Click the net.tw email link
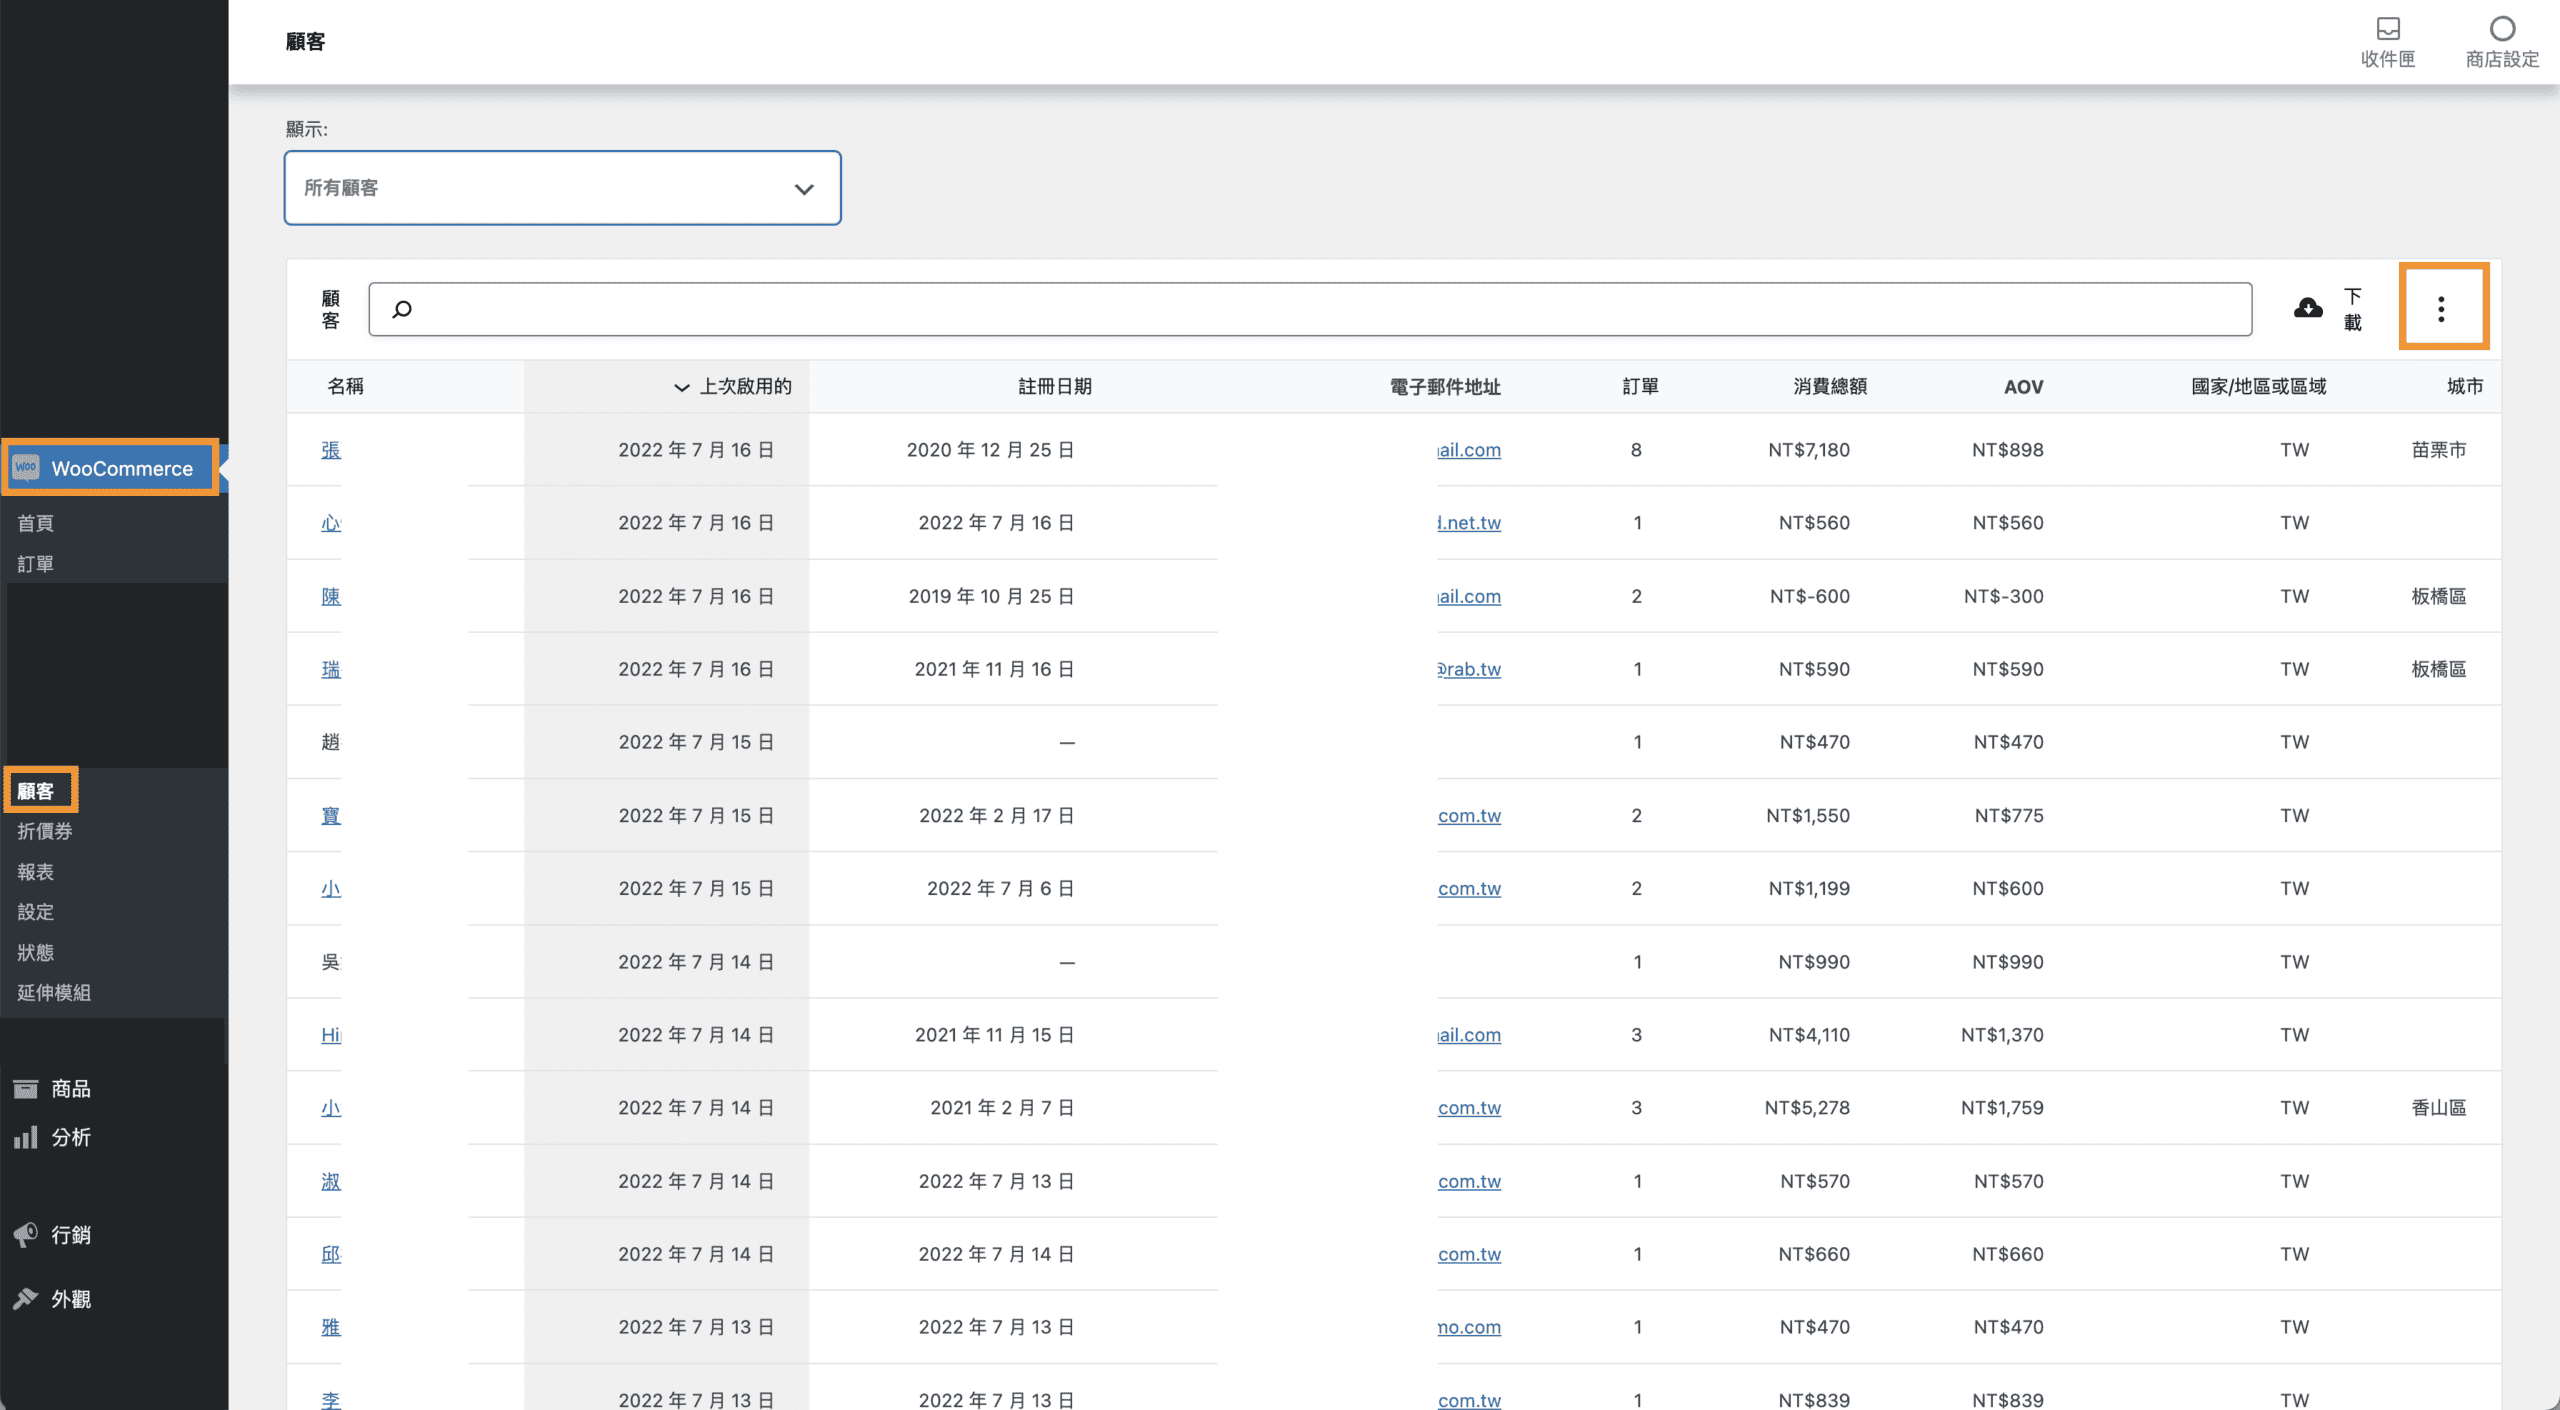 tap(1469, 523)
